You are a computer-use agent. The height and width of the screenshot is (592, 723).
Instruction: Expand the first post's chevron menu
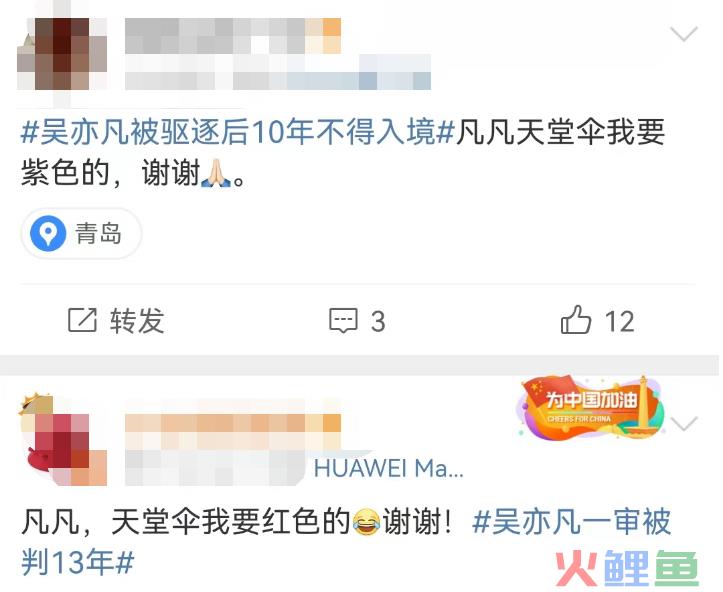coord(683,34)
